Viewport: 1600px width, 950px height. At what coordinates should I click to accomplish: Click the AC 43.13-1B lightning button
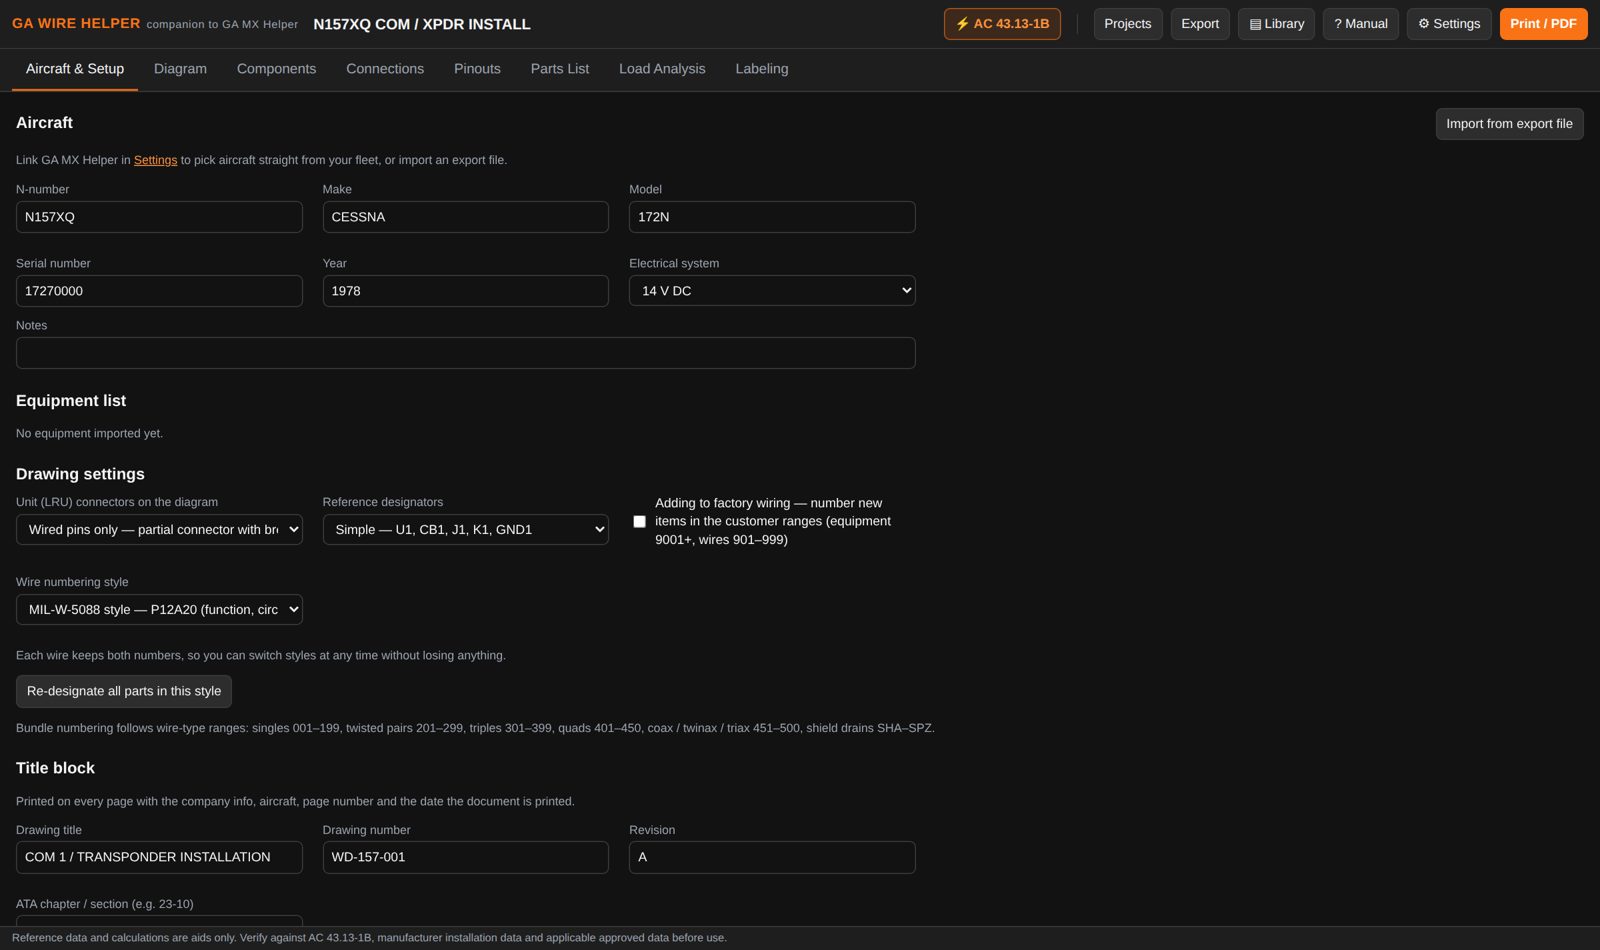(1002, 24)
